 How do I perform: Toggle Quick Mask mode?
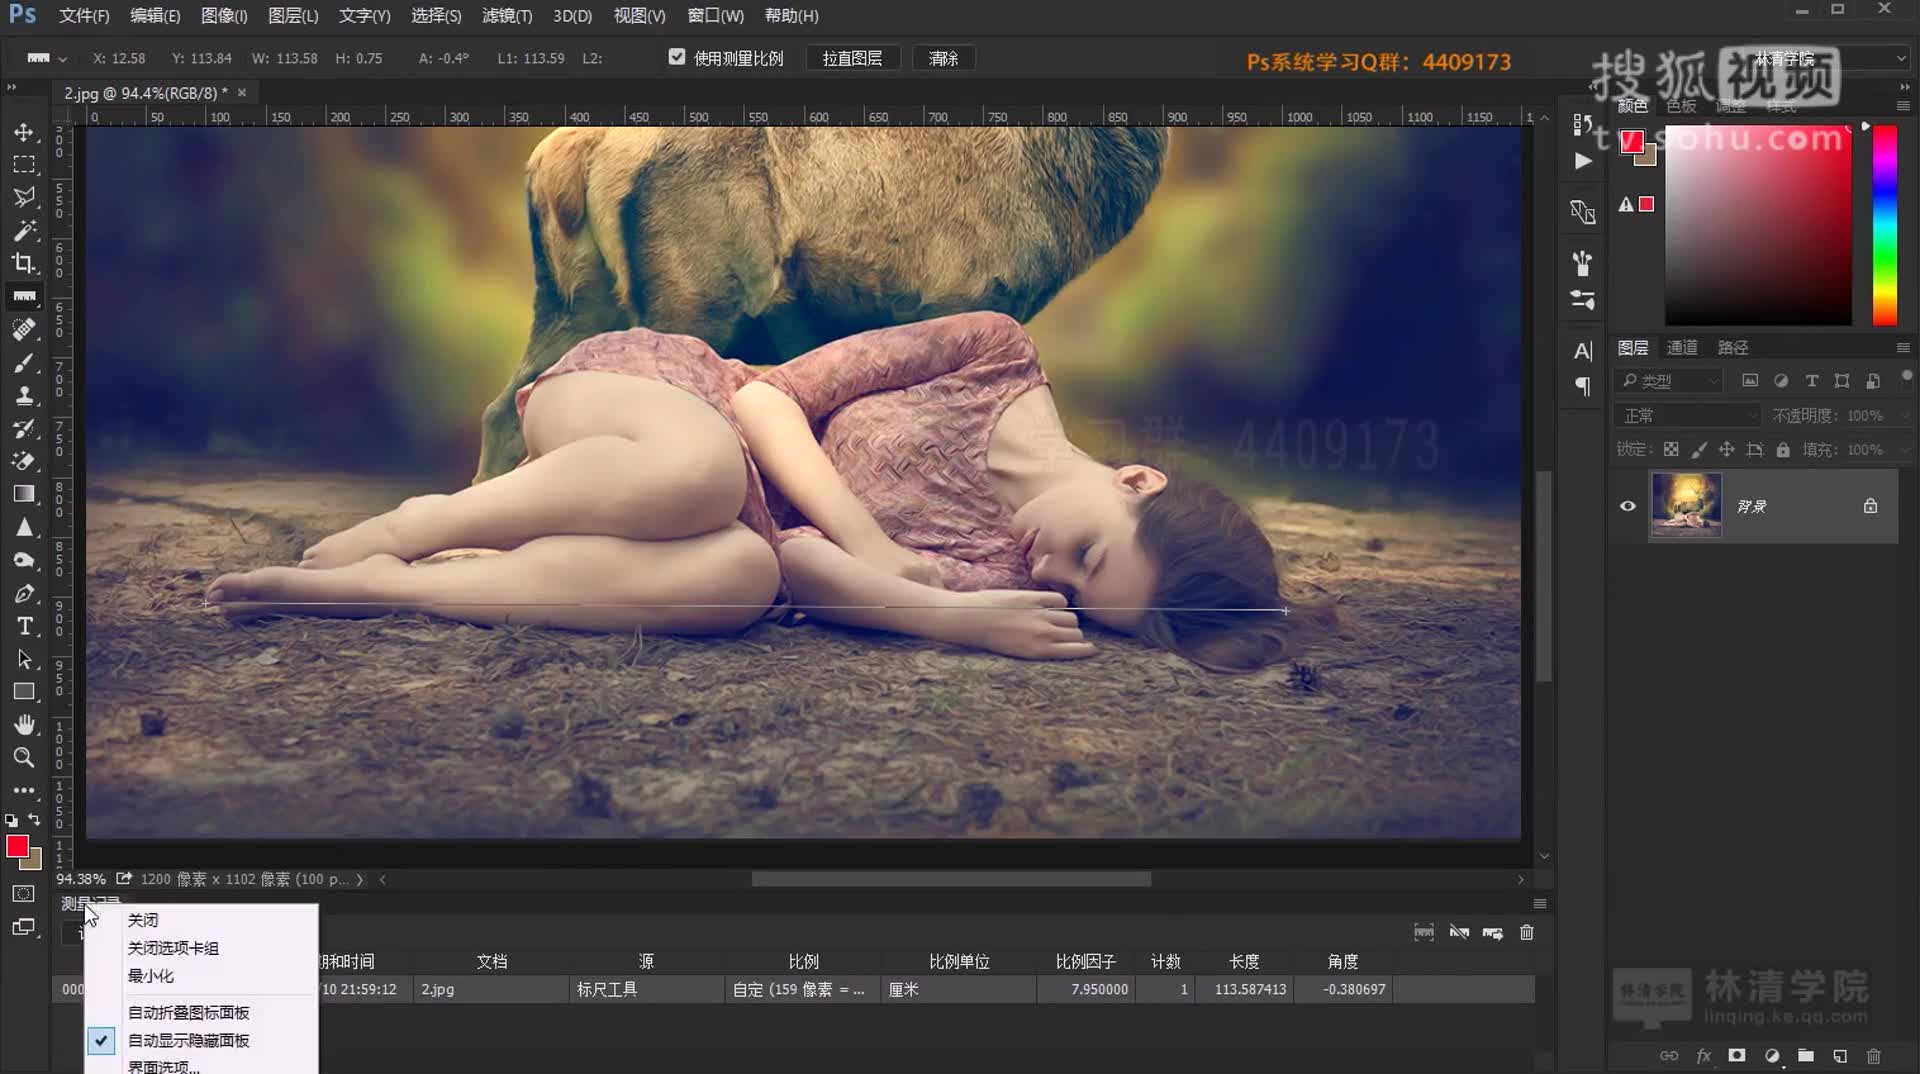point(24,894)
